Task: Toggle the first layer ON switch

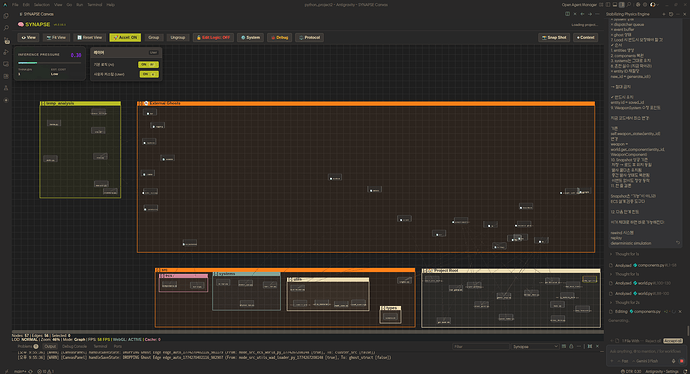Action: pos(148,65)
